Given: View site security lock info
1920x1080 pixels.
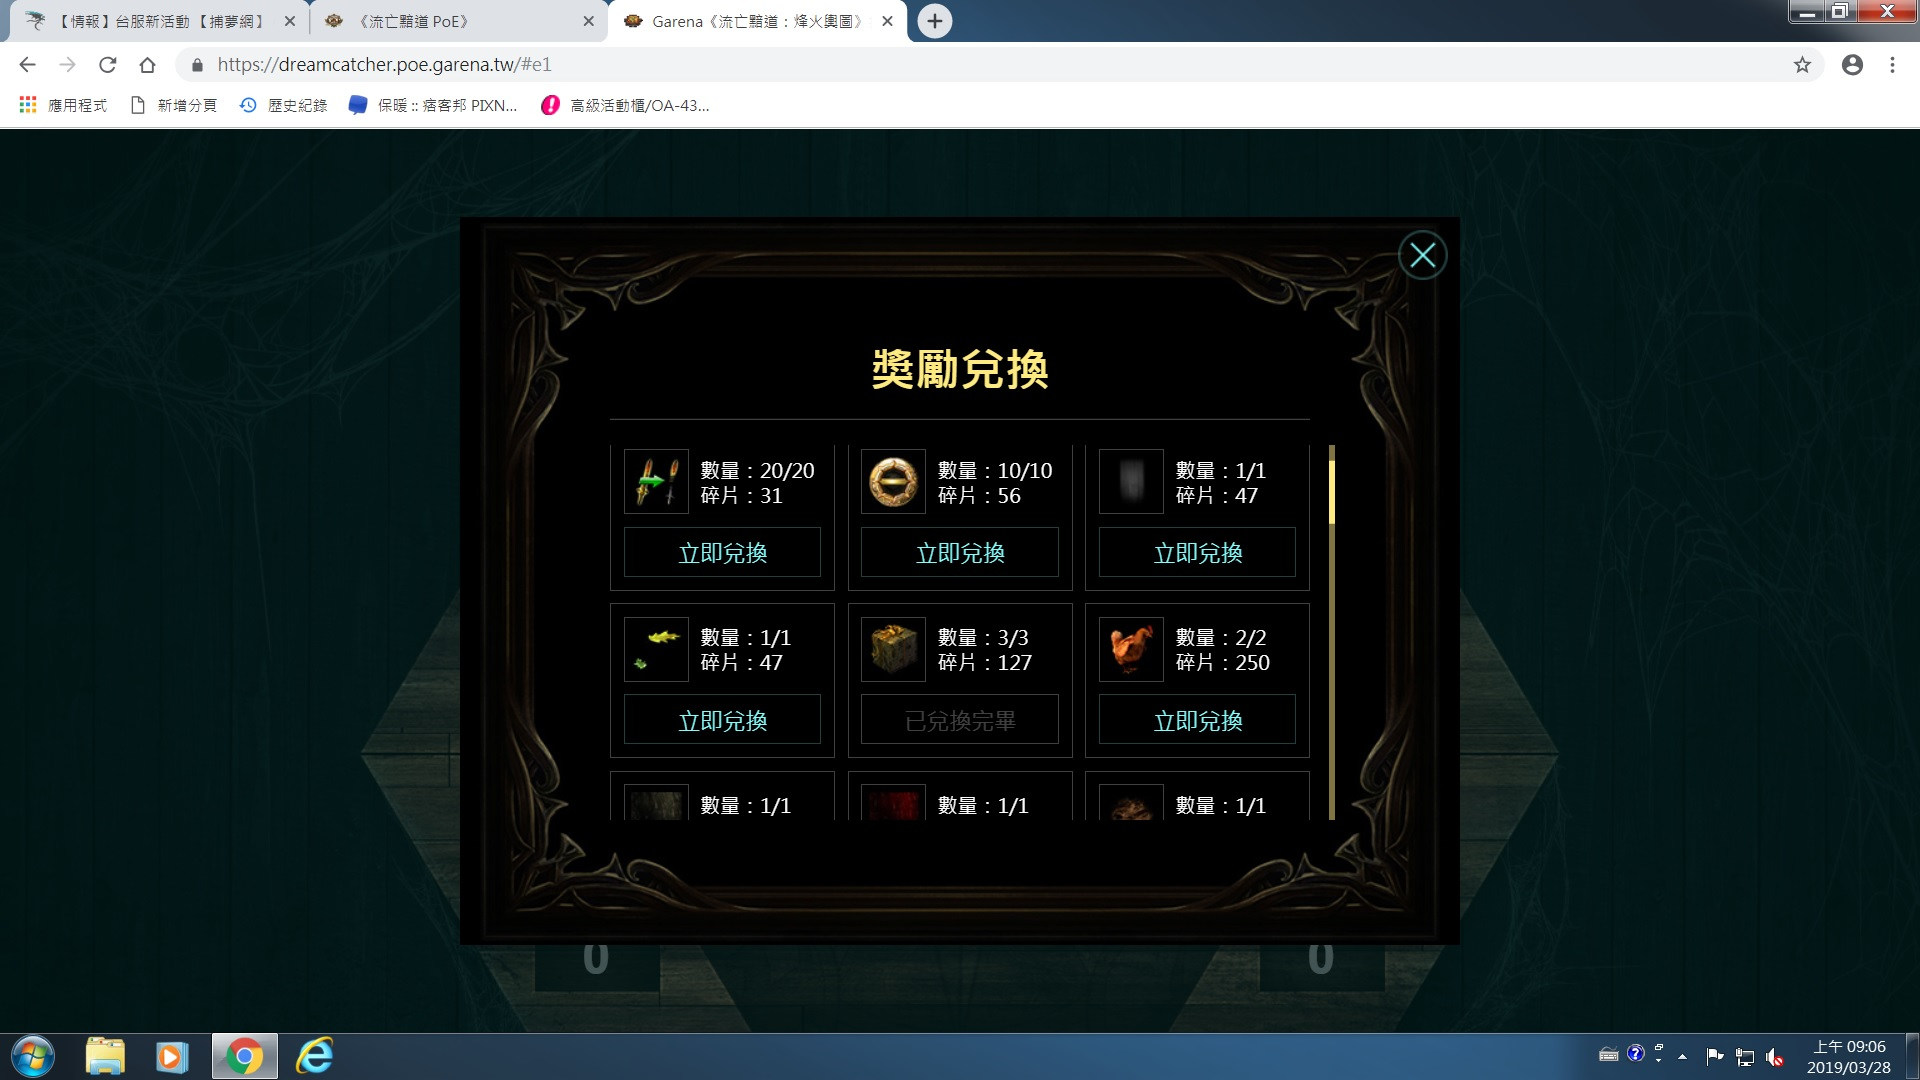Looking at the screenshot, I should point(197,65).
